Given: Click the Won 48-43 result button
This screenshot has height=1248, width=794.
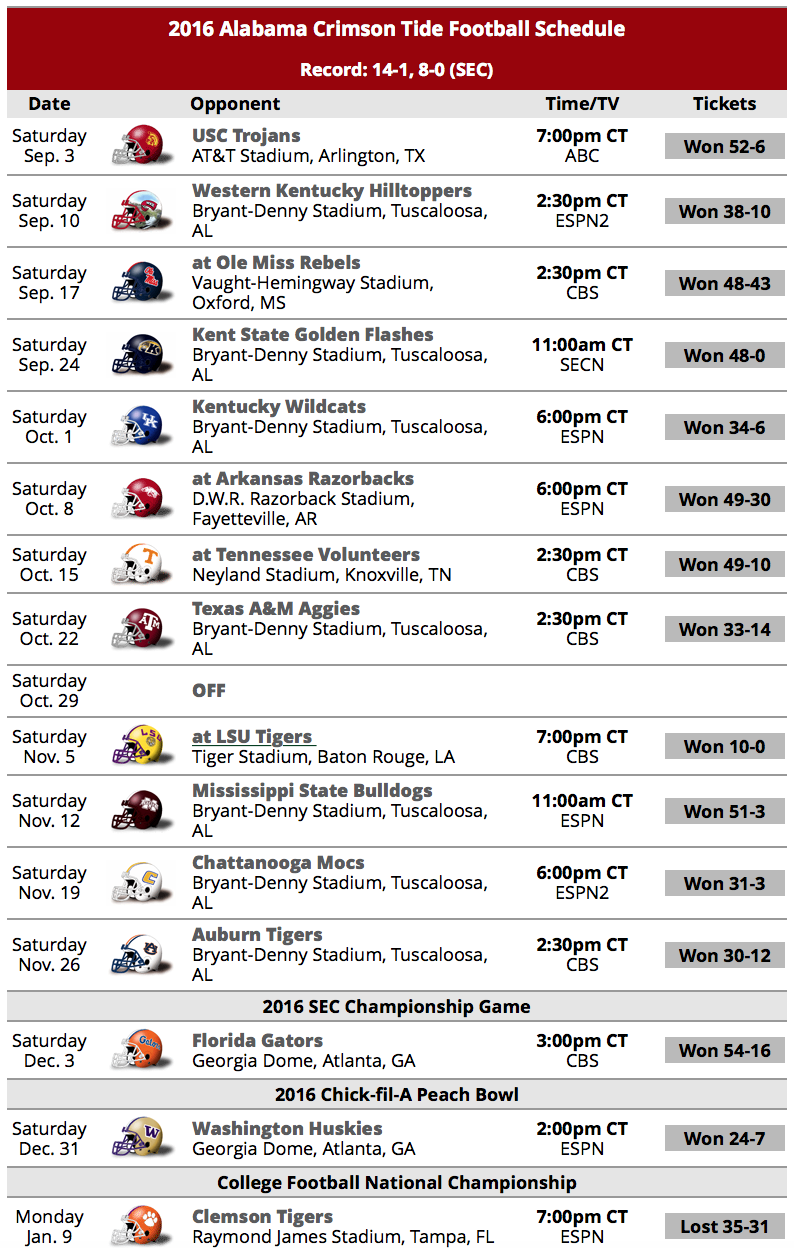Looking at the screenshot, I should [725, 283].
